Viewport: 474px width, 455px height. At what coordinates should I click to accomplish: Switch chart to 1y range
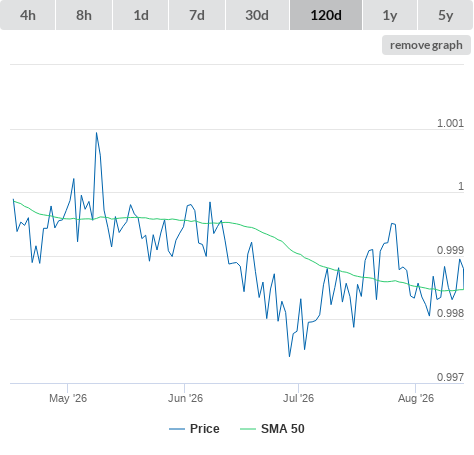coord(390,15)
